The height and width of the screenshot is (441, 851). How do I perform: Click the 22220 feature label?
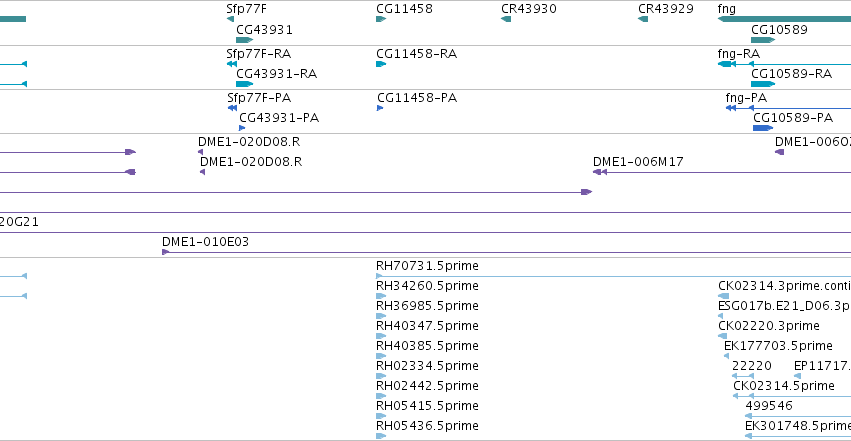pyautogui.click(x=752, y=366)
